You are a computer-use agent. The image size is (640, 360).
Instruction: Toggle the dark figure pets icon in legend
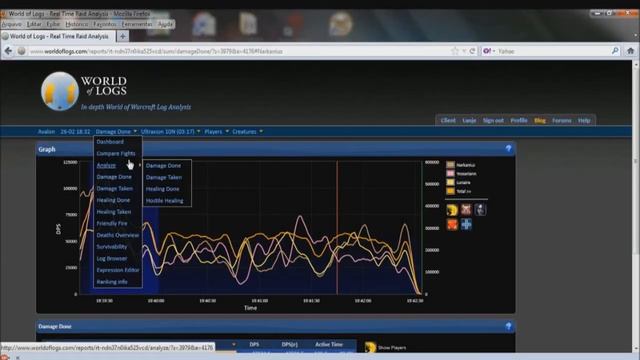pyautogui.click(x=480, y=210)
